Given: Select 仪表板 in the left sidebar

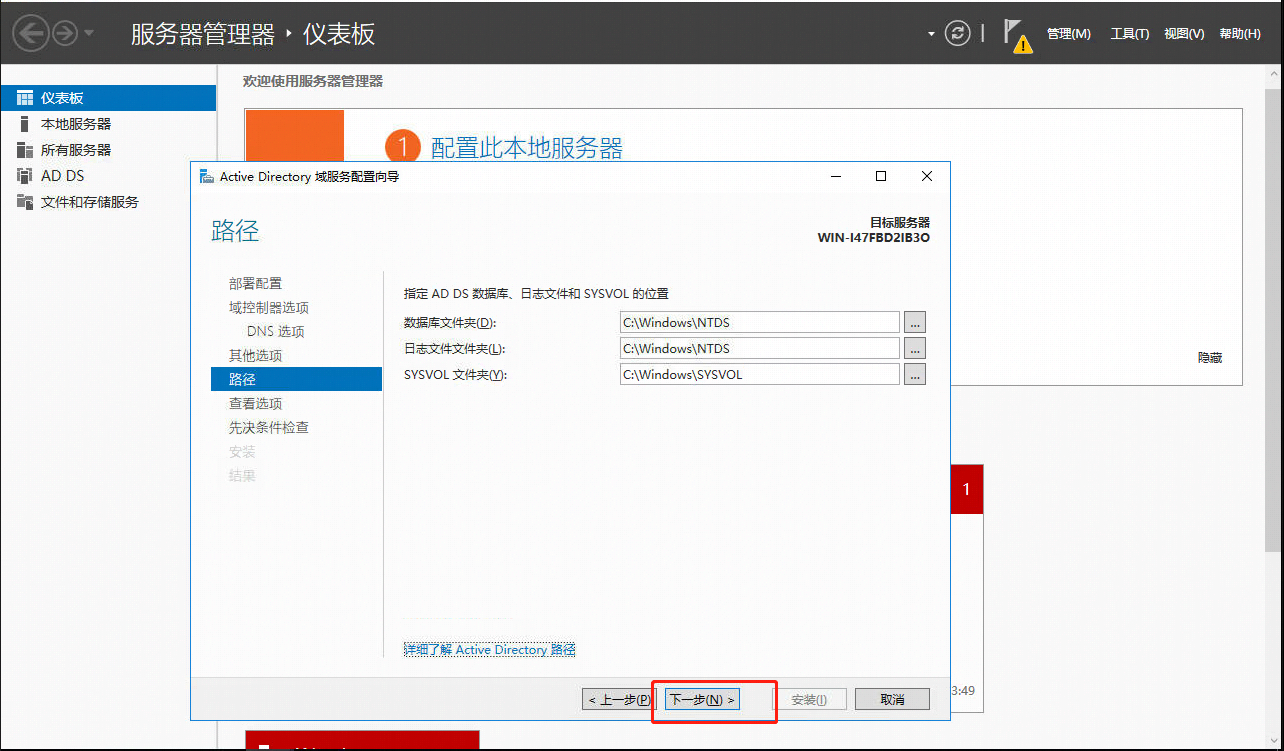Looking at the screenshot, I should click(108, 98).
